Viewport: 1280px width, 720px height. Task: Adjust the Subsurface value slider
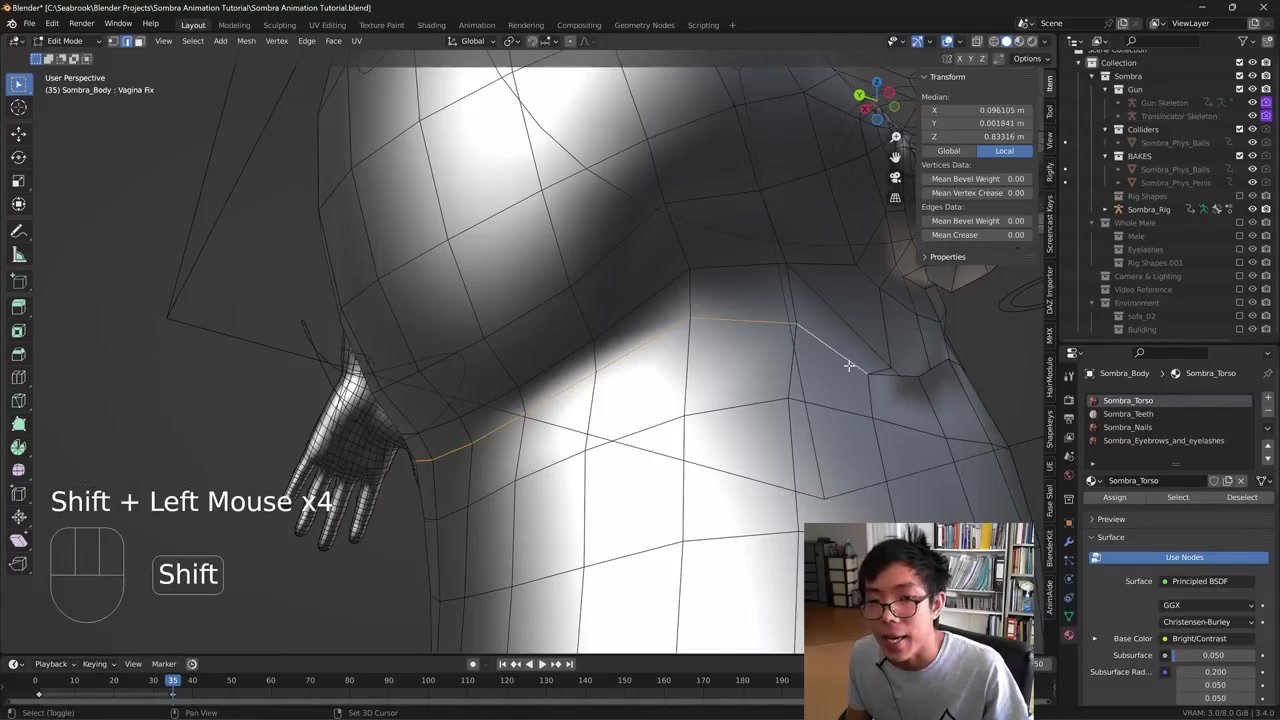[x=1212, y=655]
